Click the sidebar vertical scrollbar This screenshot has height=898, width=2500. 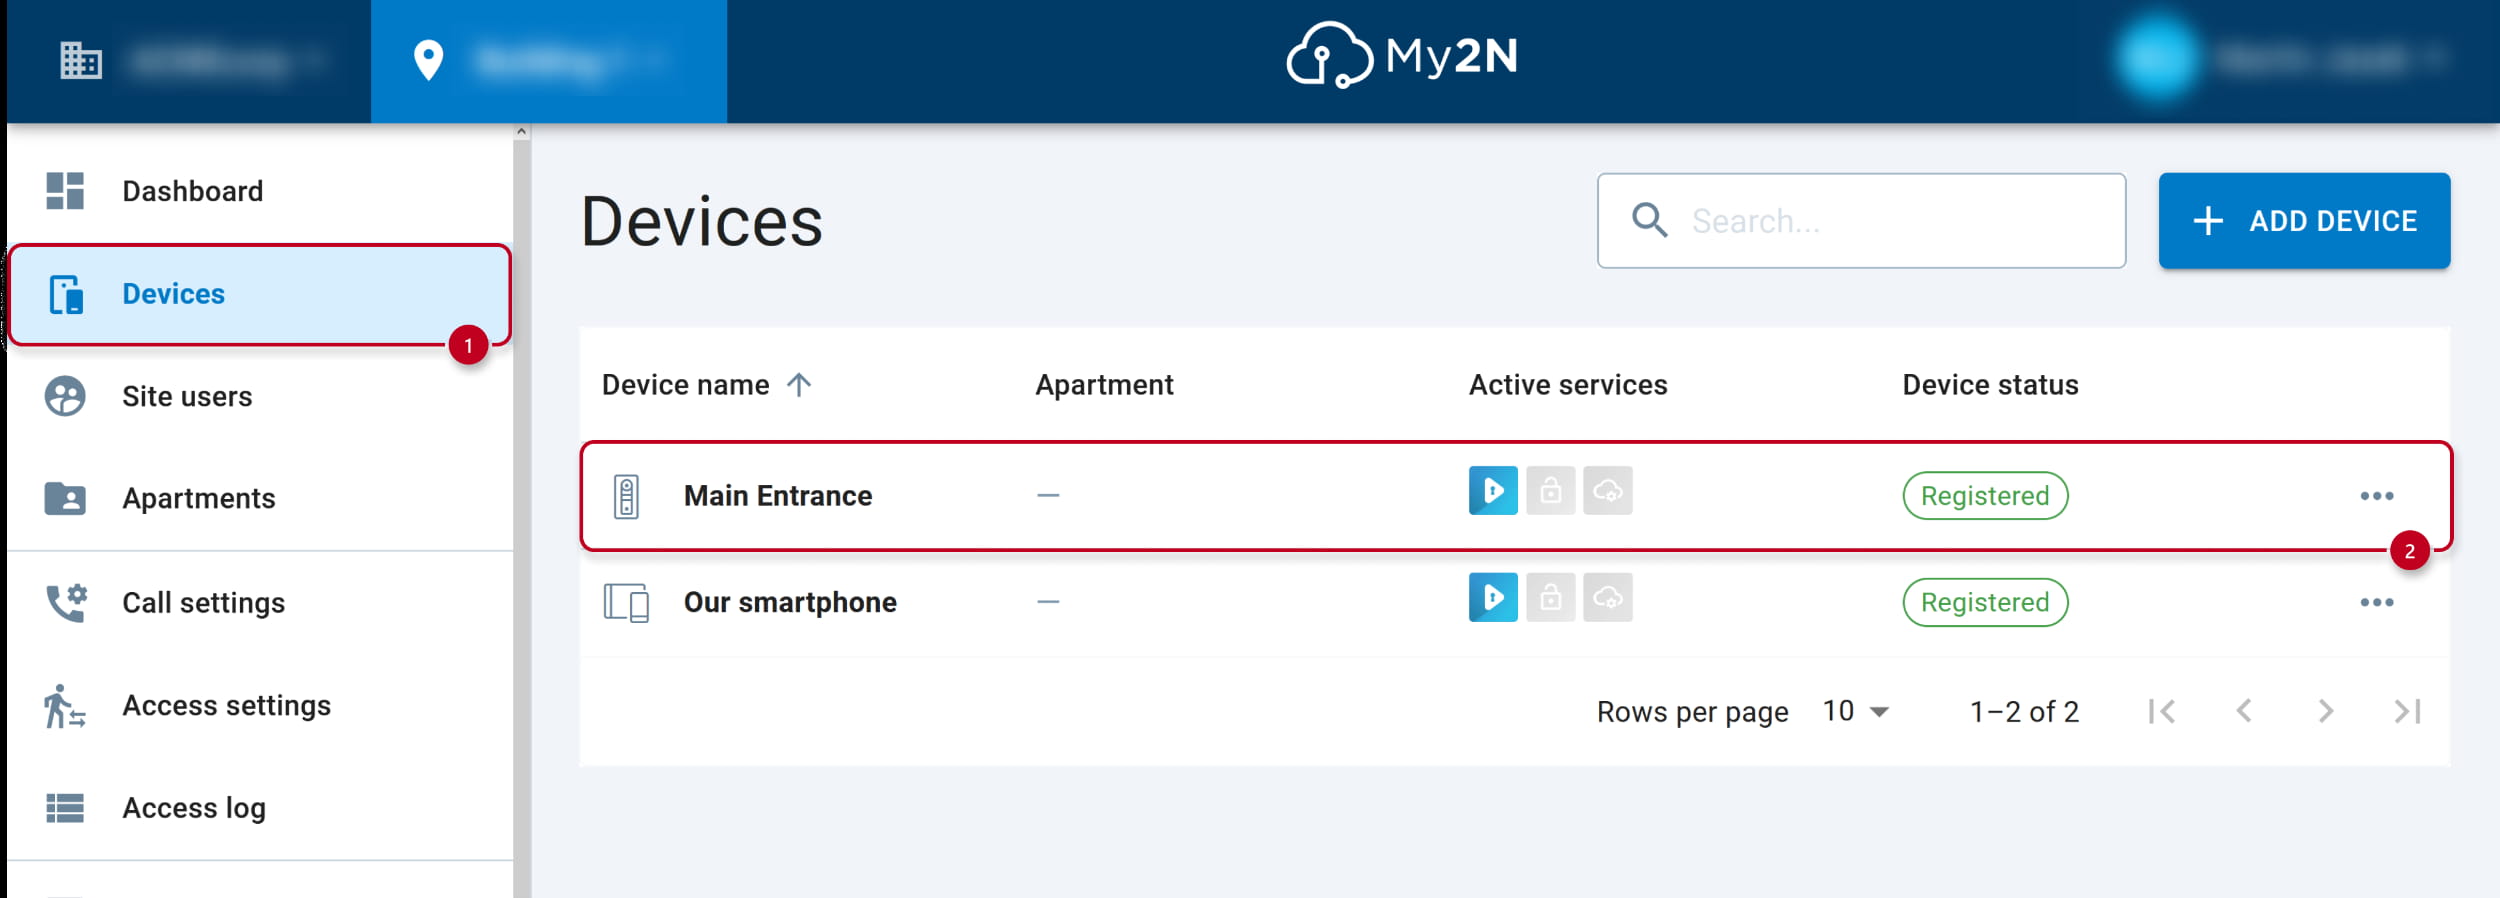[521, 518]
